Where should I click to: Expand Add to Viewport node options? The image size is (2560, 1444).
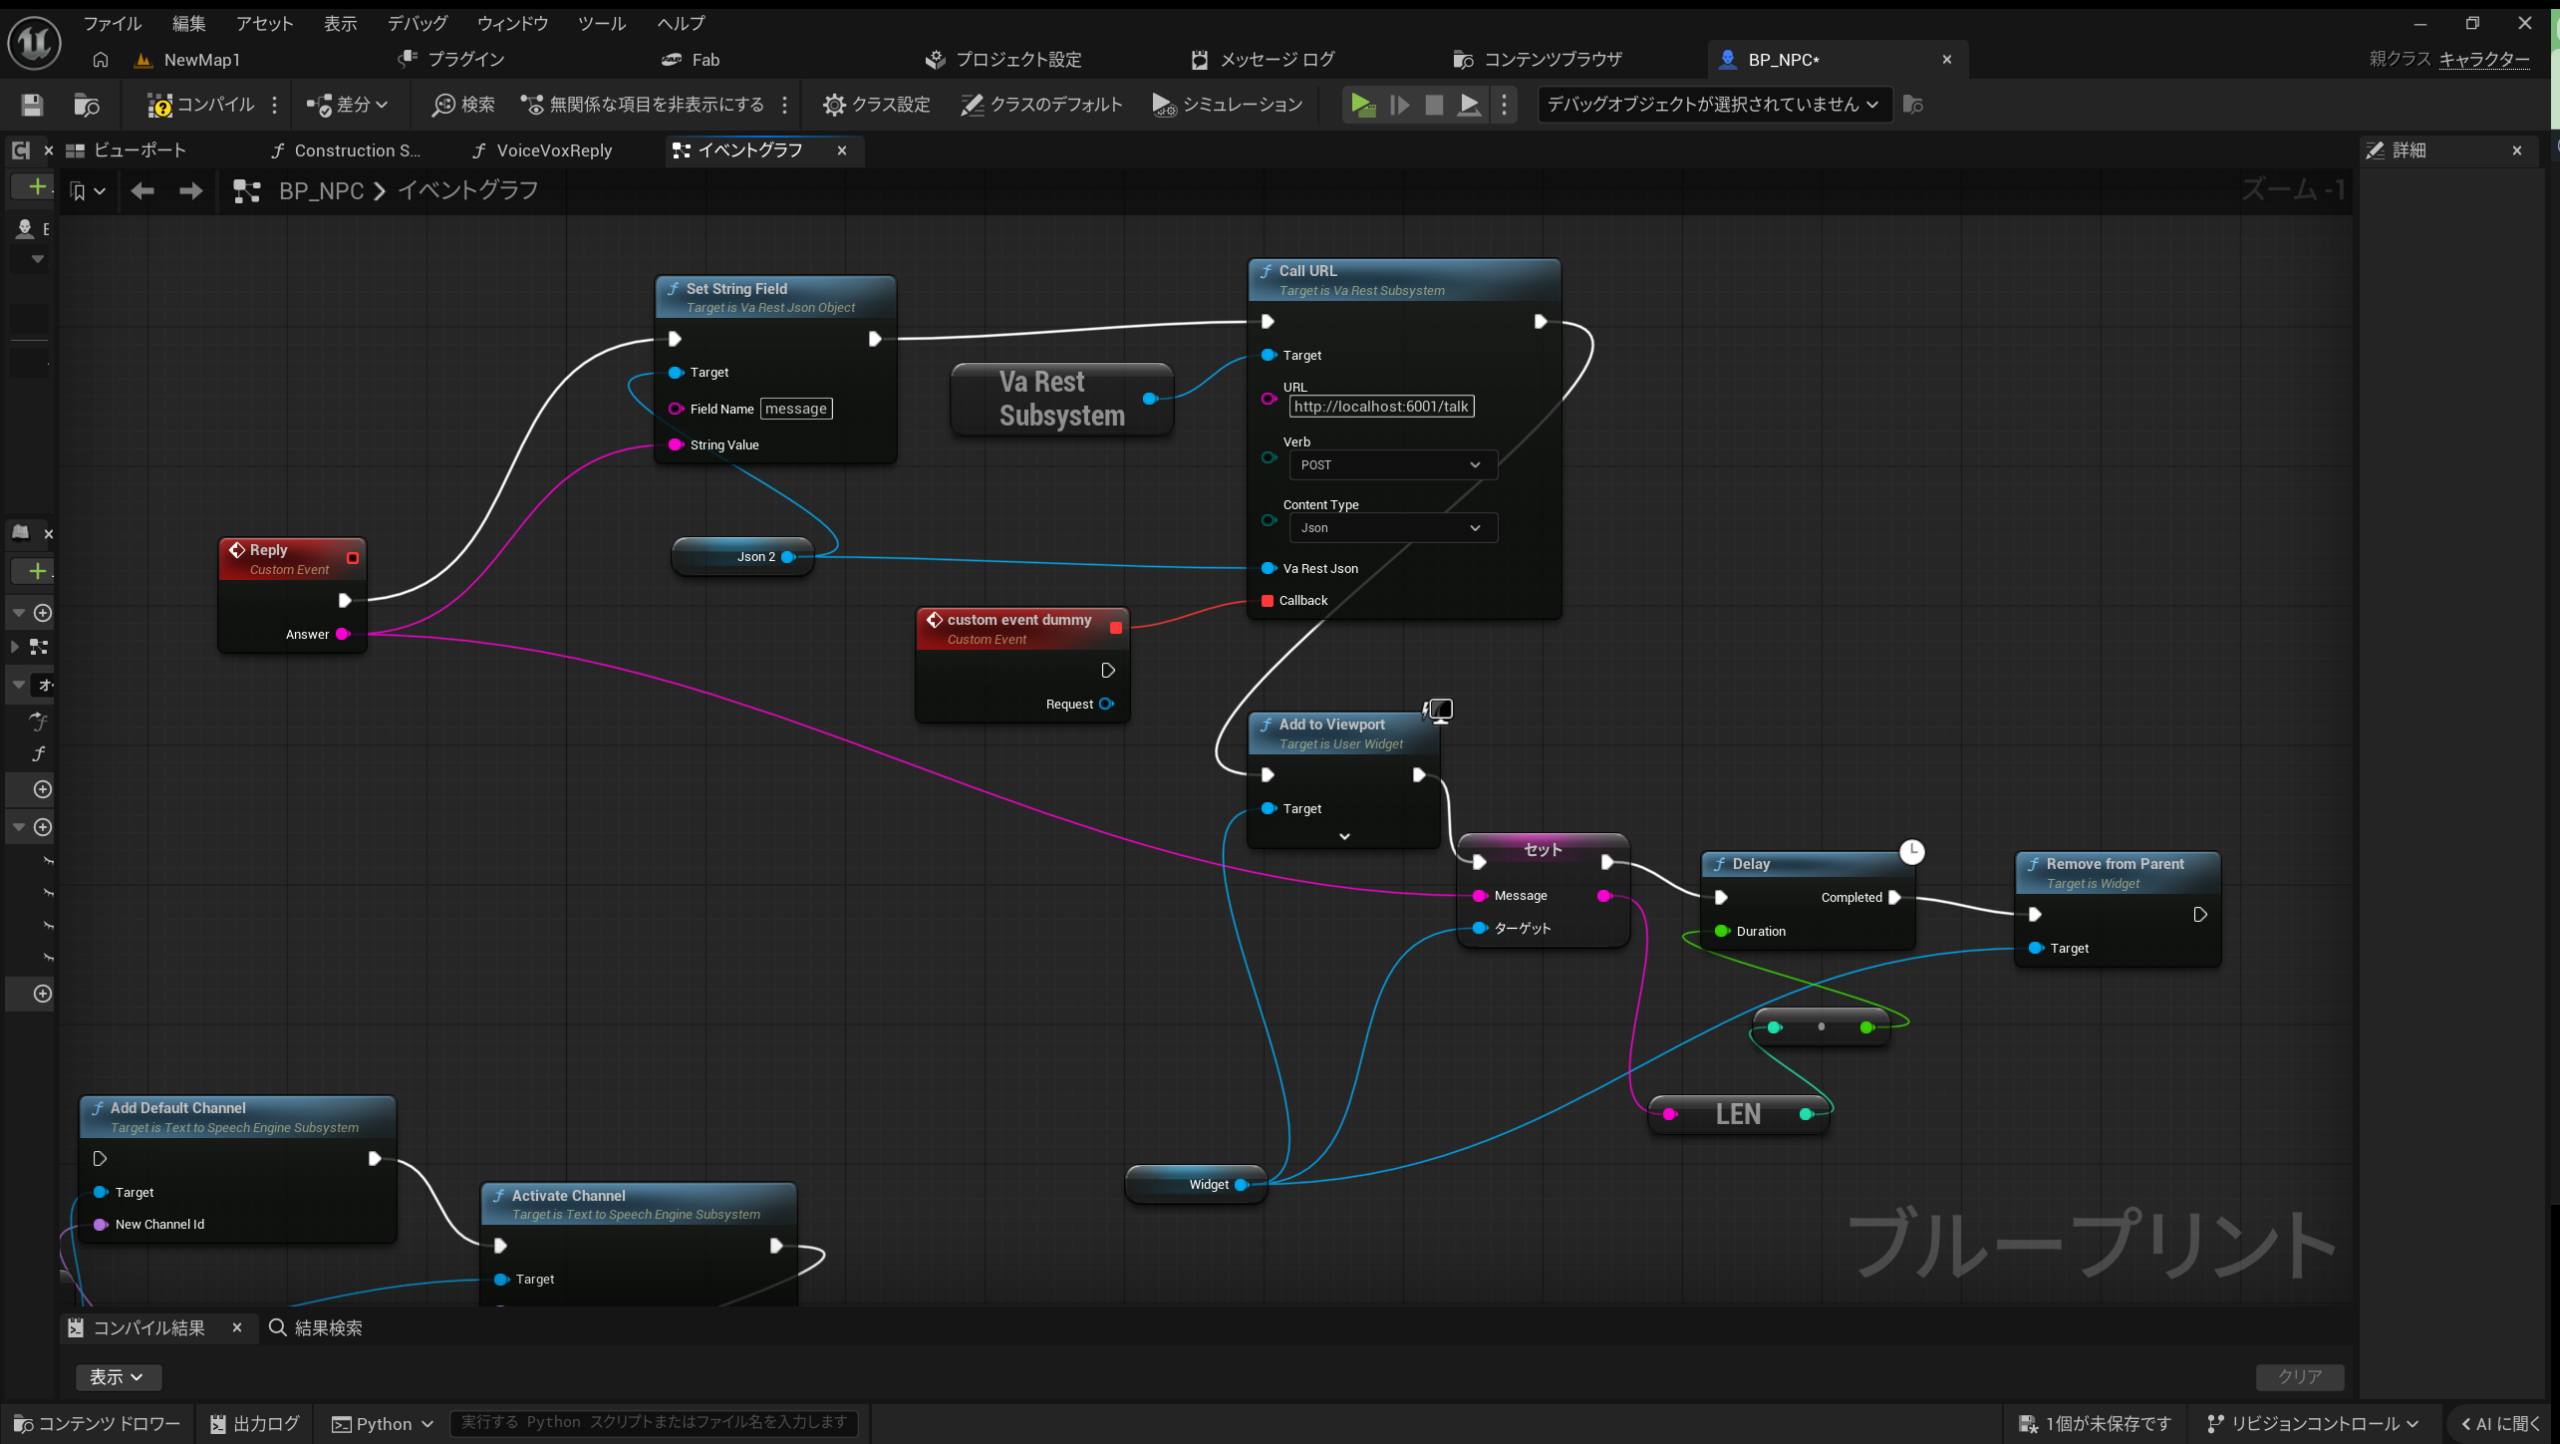point(1344,836)
